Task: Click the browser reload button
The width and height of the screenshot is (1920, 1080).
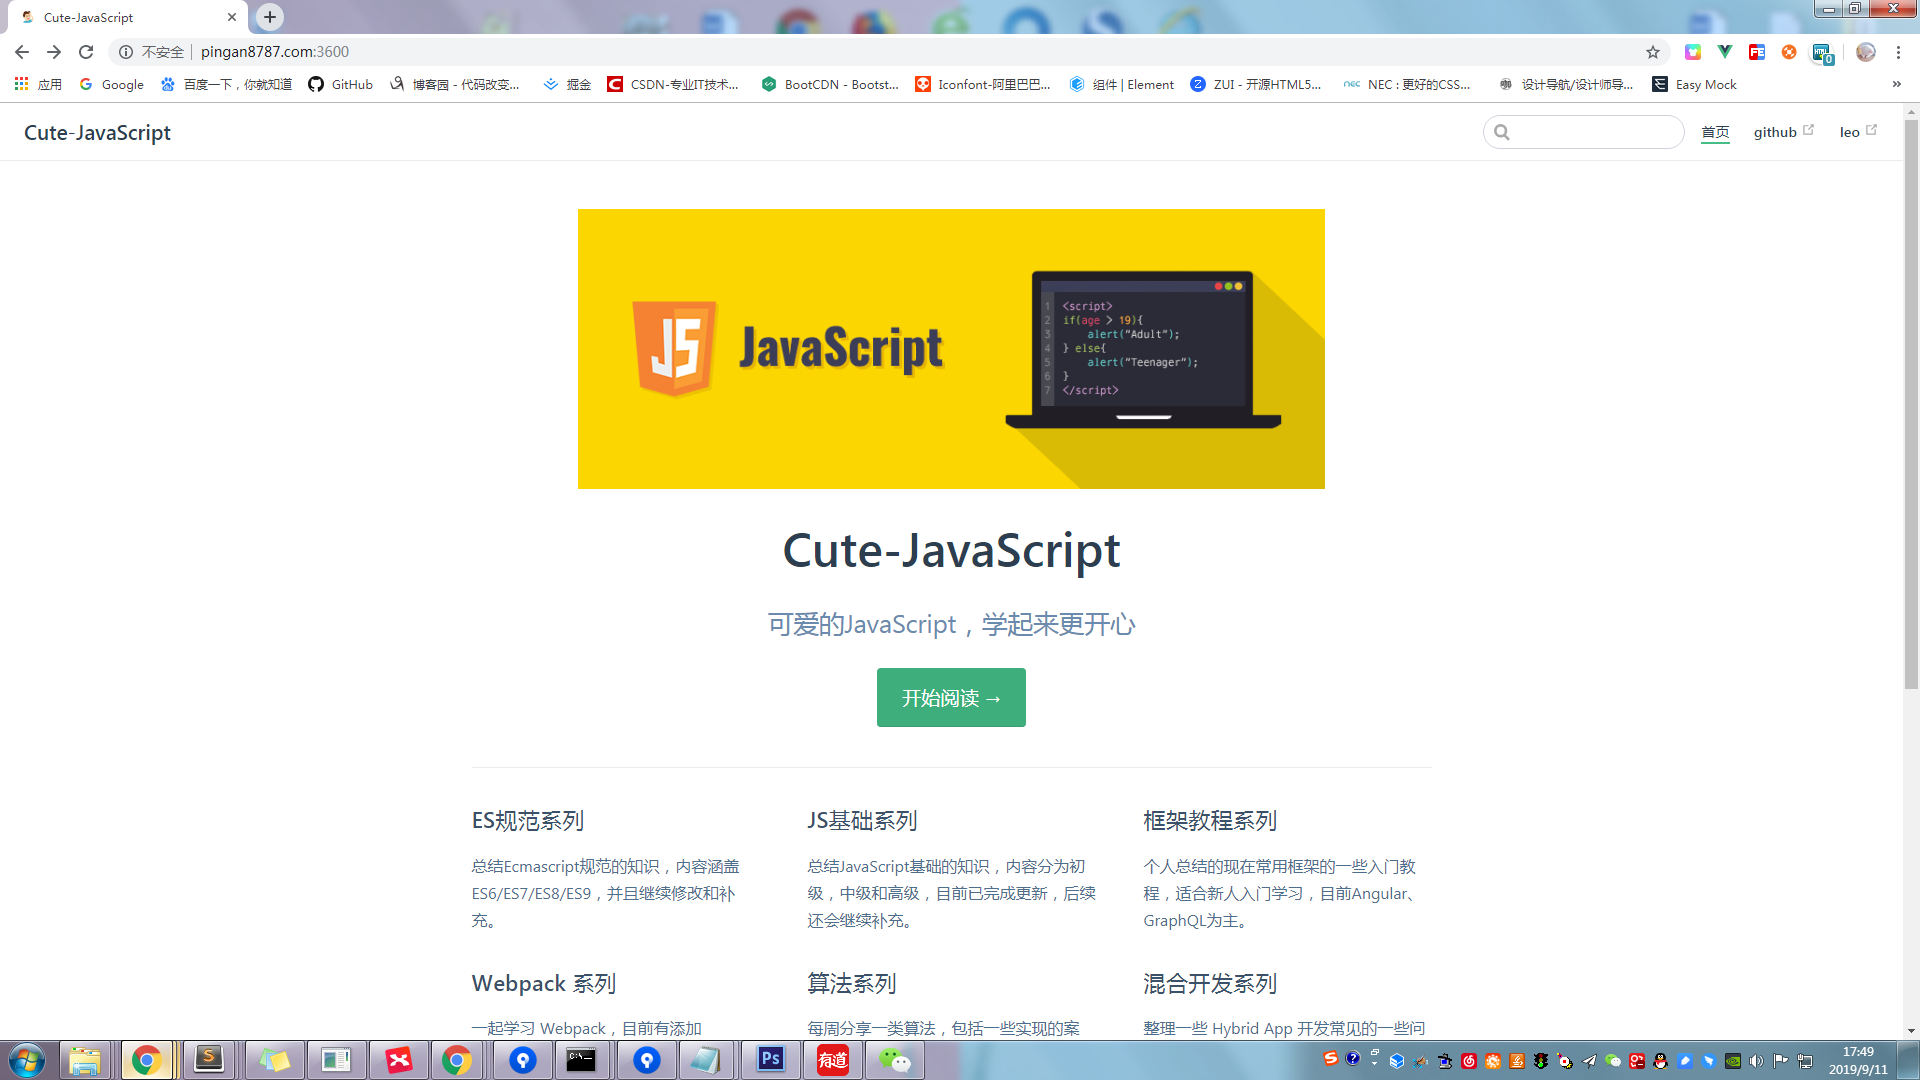Action: click(86, 52)
